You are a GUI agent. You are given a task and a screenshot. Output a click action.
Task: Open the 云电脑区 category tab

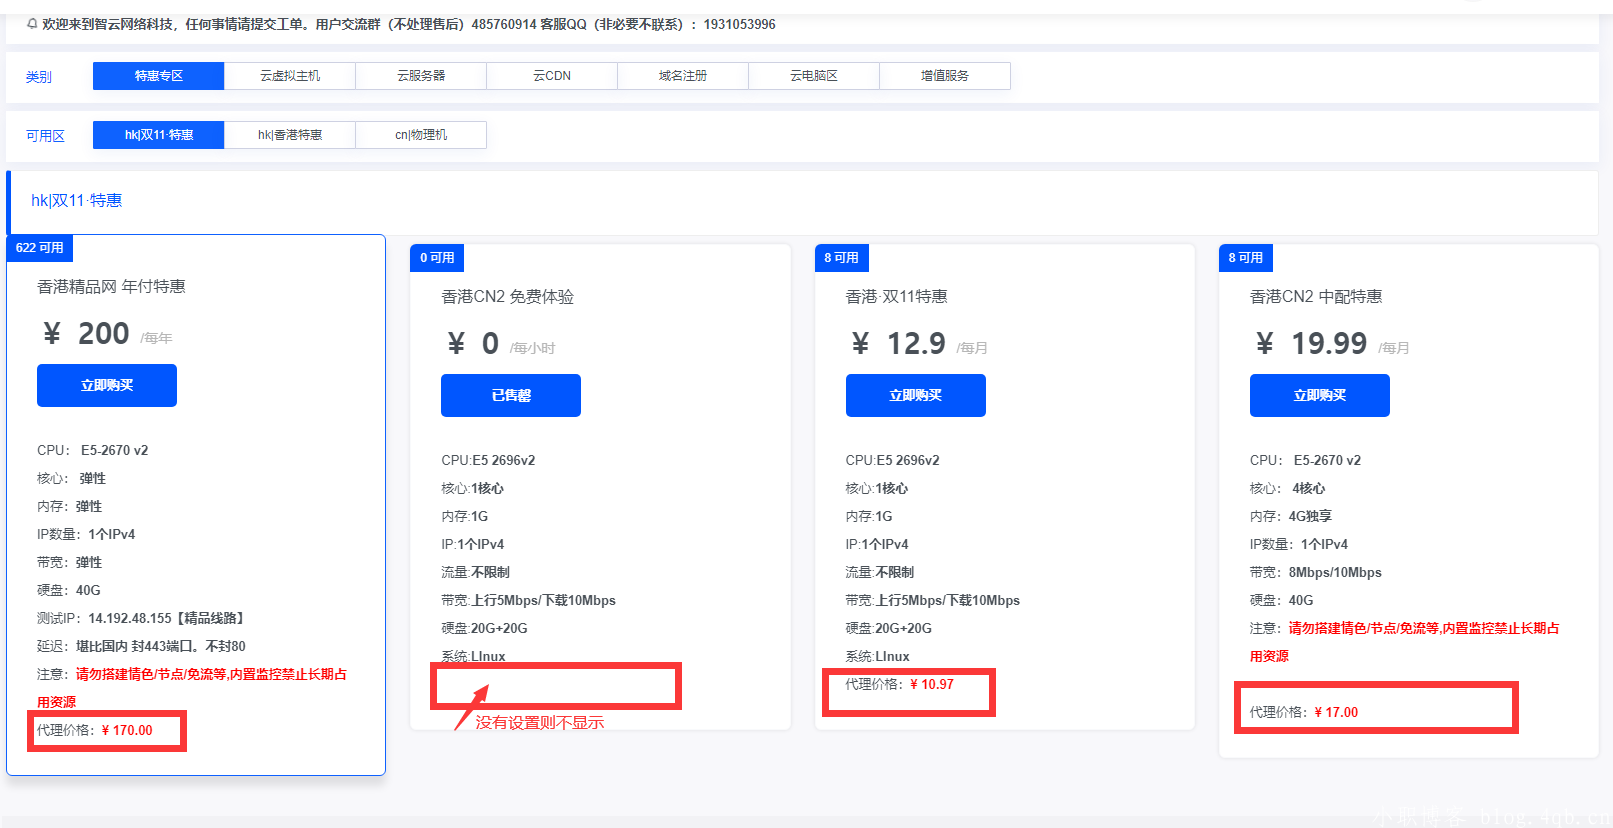point(814,76)
